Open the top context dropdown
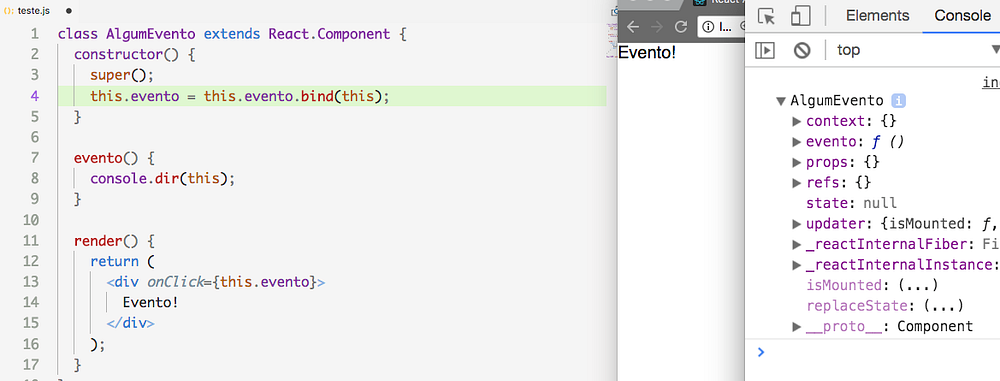This screenshot has height=381, width=1000. [918, 50]
